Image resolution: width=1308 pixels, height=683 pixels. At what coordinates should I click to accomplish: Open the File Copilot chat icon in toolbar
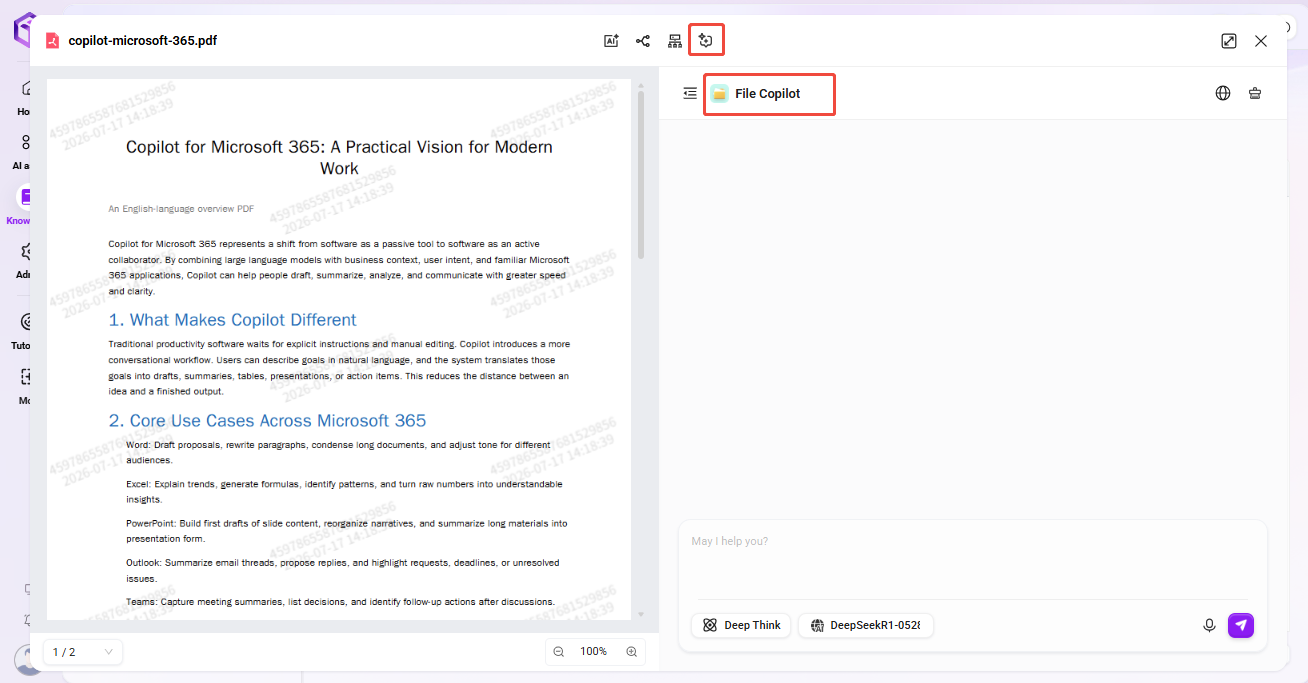(x=706, y=41)
